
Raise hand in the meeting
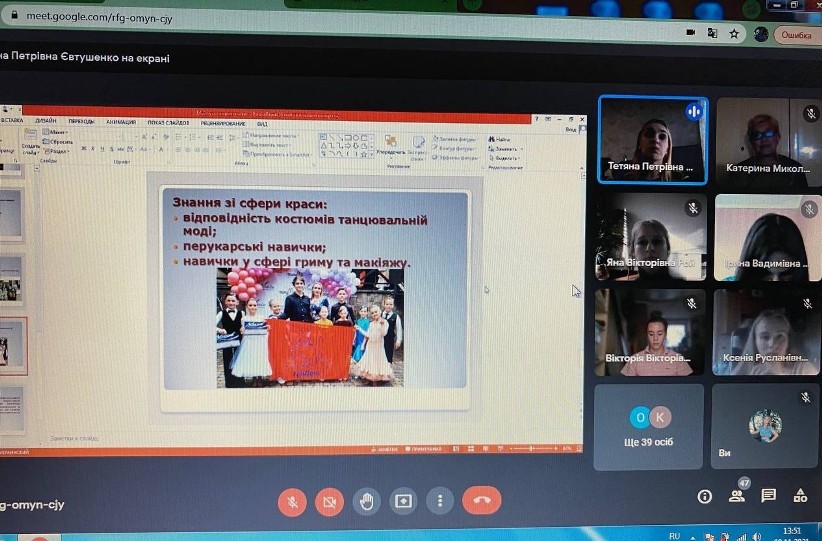366,501
